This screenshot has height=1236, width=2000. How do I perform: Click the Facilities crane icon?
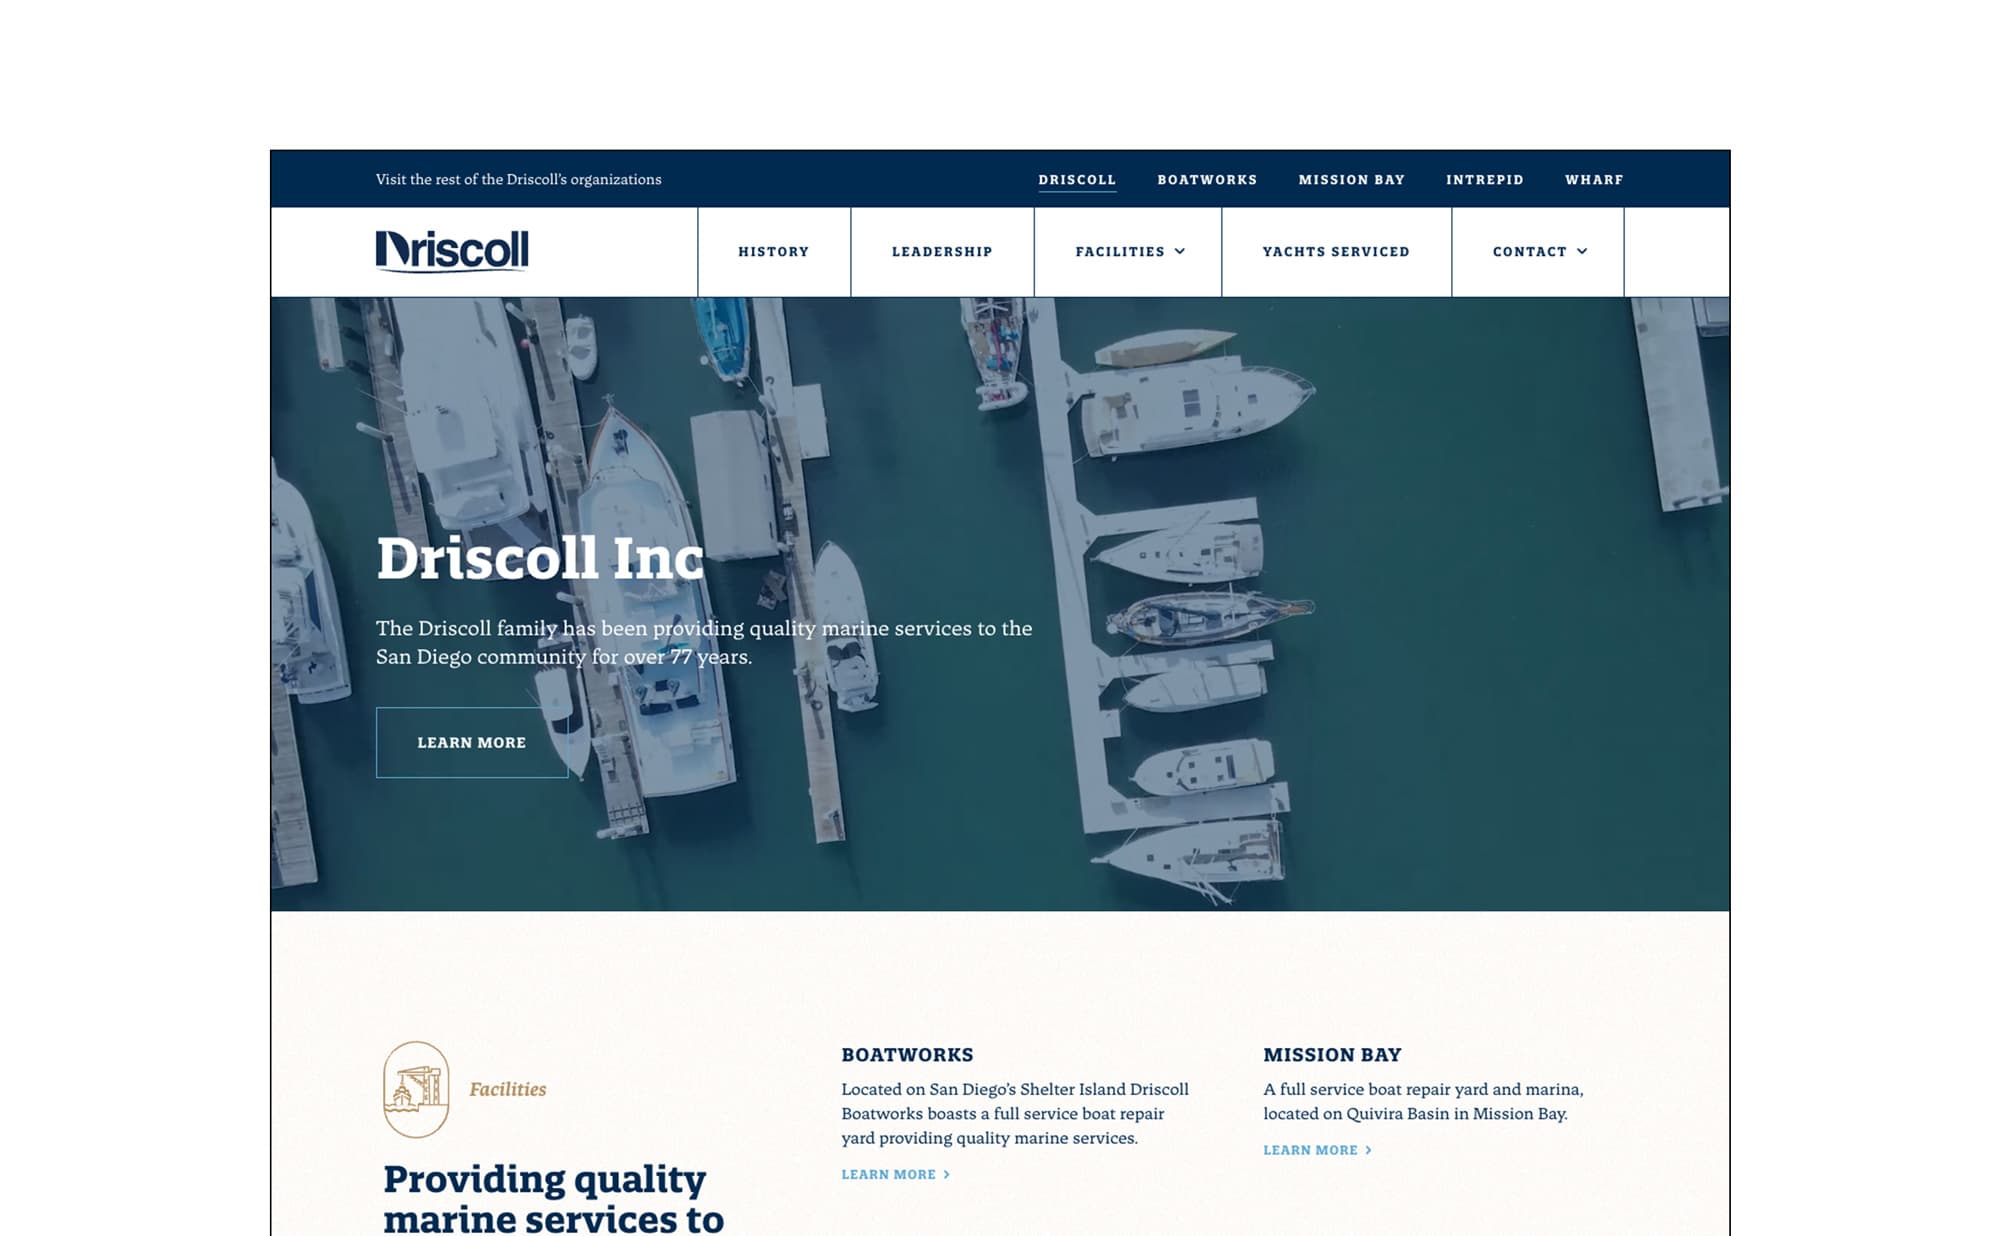416,1089
